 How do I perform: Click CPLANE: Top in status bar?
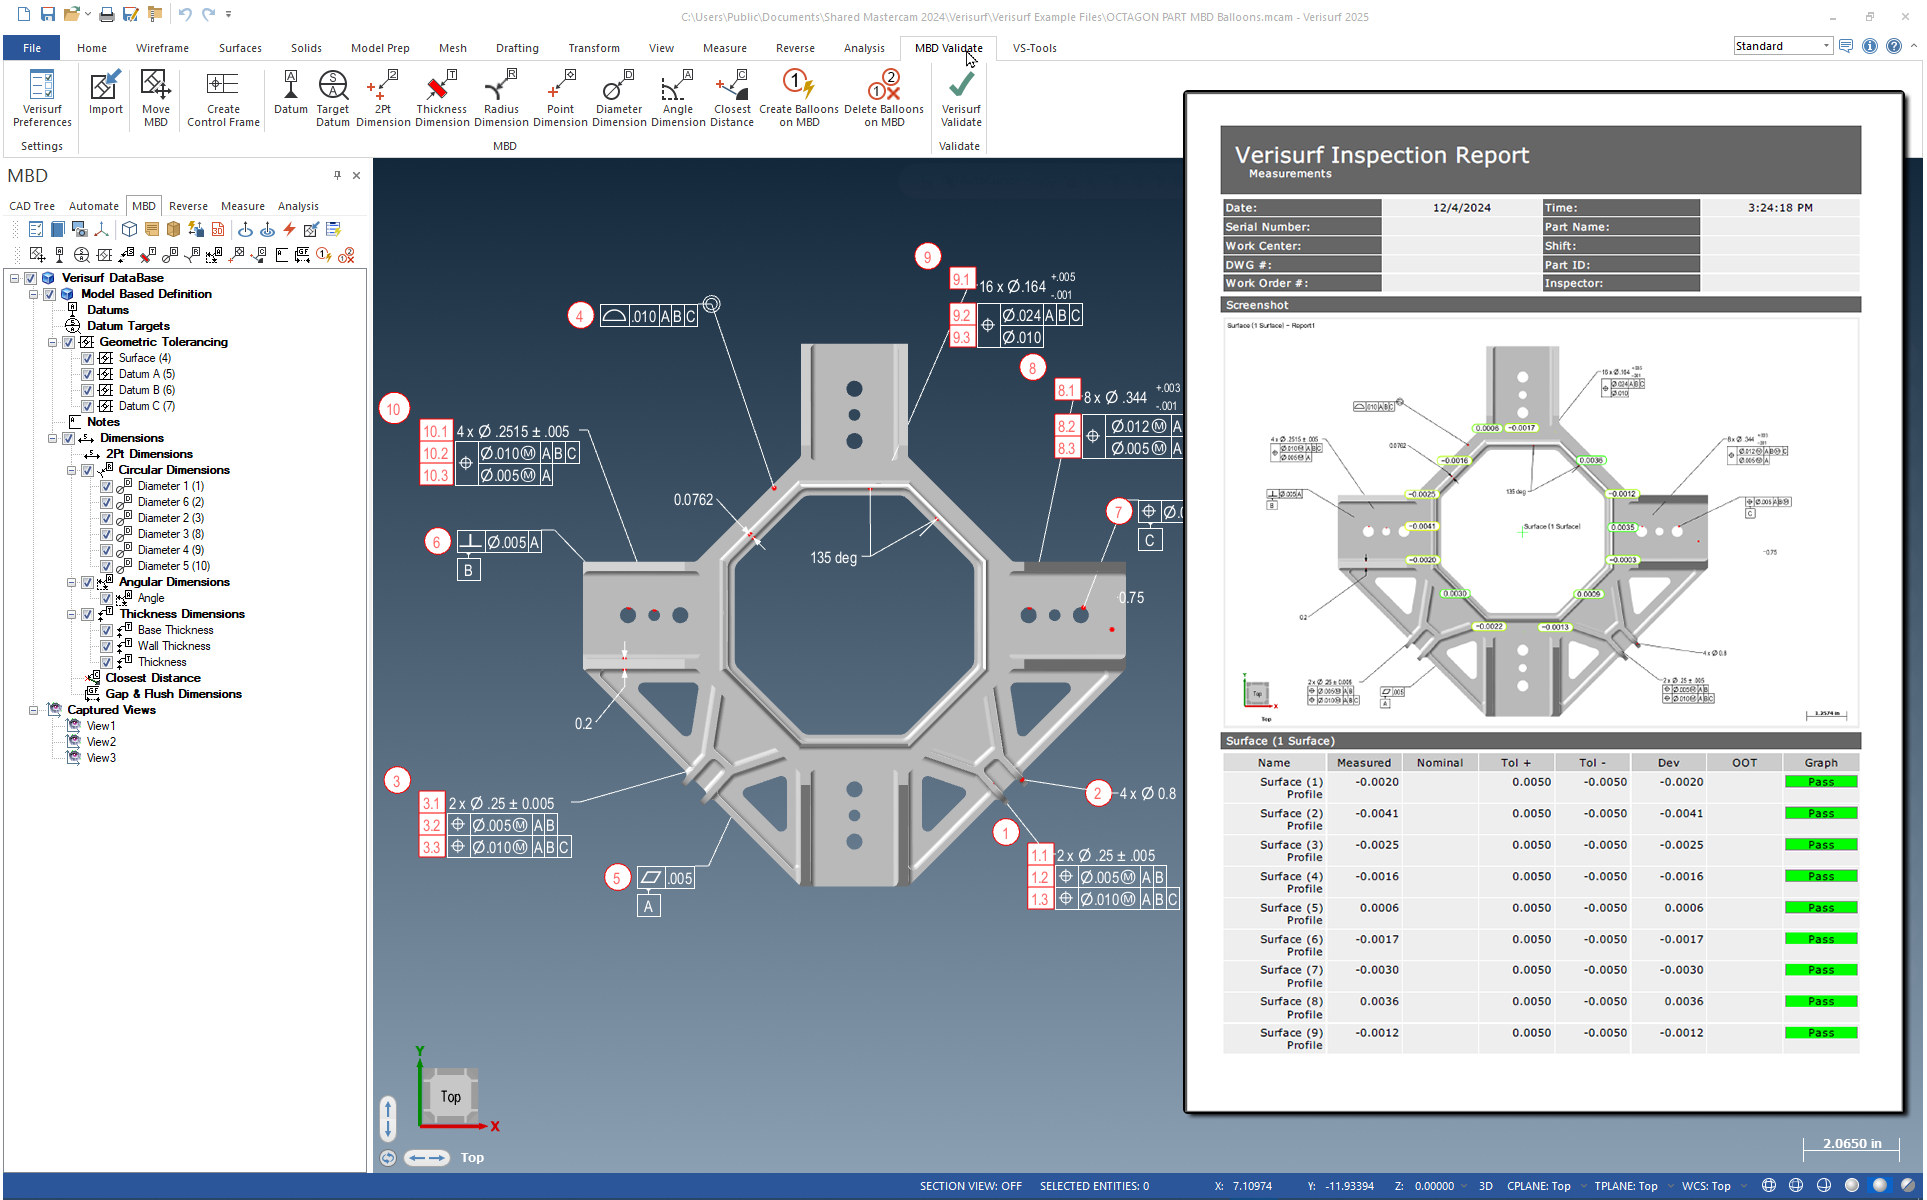tap(1538, 1186)
